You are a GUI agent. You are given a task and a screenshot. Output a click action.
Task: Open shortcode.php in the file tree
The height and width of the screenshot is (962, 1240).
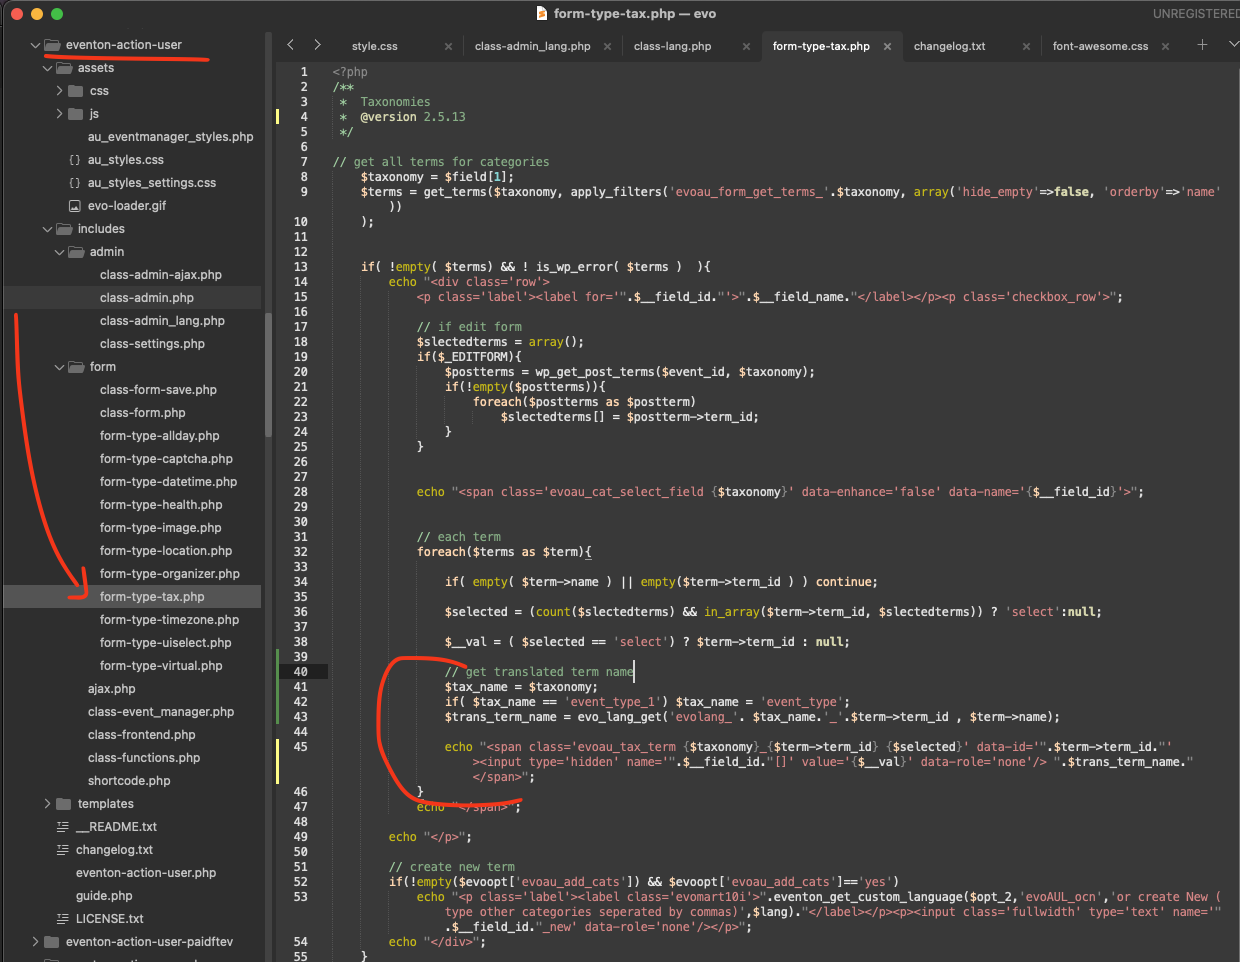[129, 781]
